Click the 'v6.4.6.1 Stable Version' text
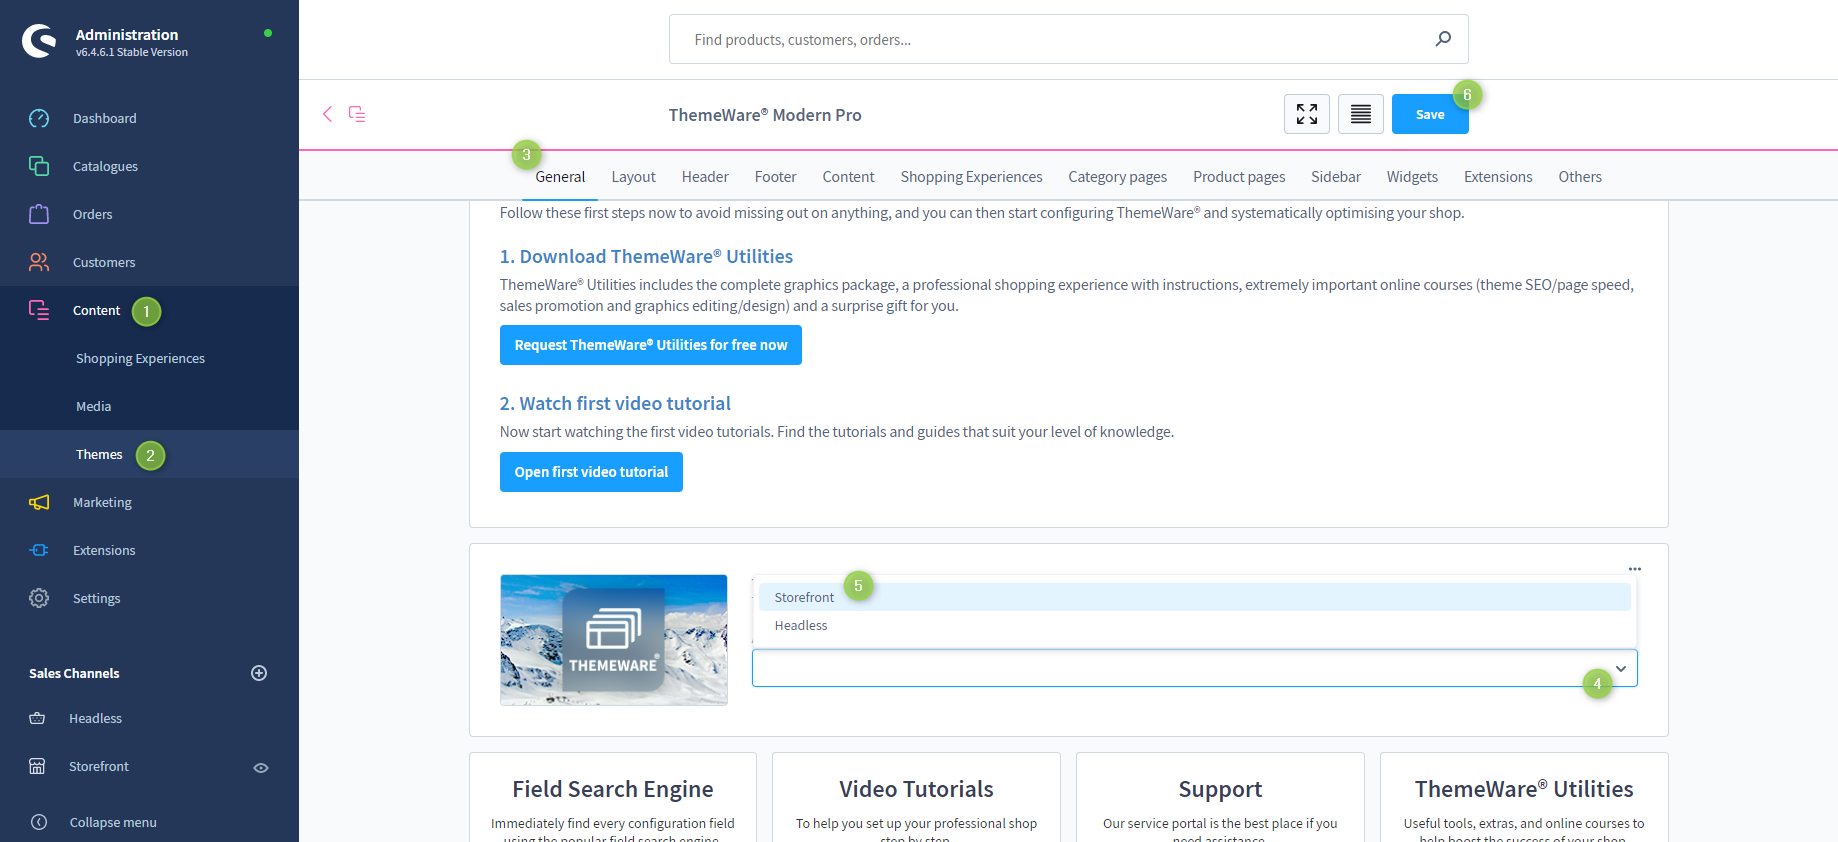Image resolution: width=1838 pixels, height=842 pixels. coord(132,52)
